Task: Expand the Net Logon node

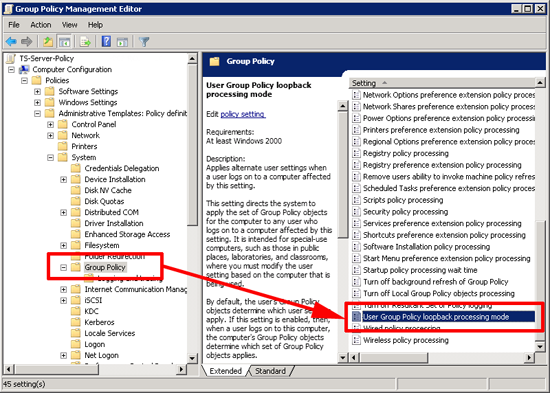Action: click(x=63, y=355)
